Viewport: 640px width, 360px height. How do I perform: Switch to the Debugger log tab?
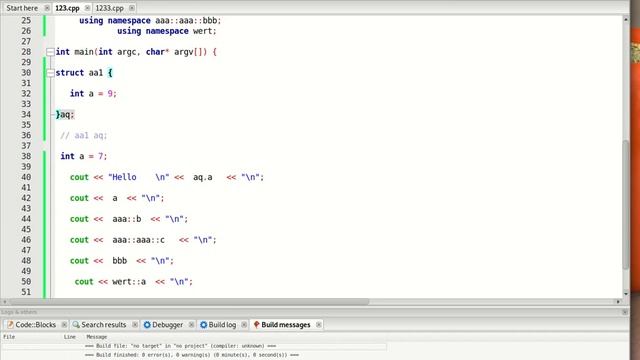click(x=167, y=324)
